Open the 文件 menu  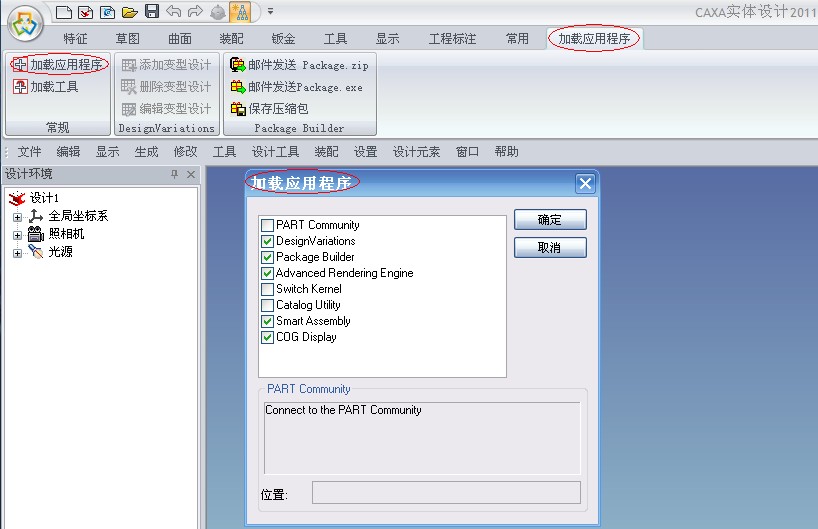pyautogui.click(x=29, y=152)
